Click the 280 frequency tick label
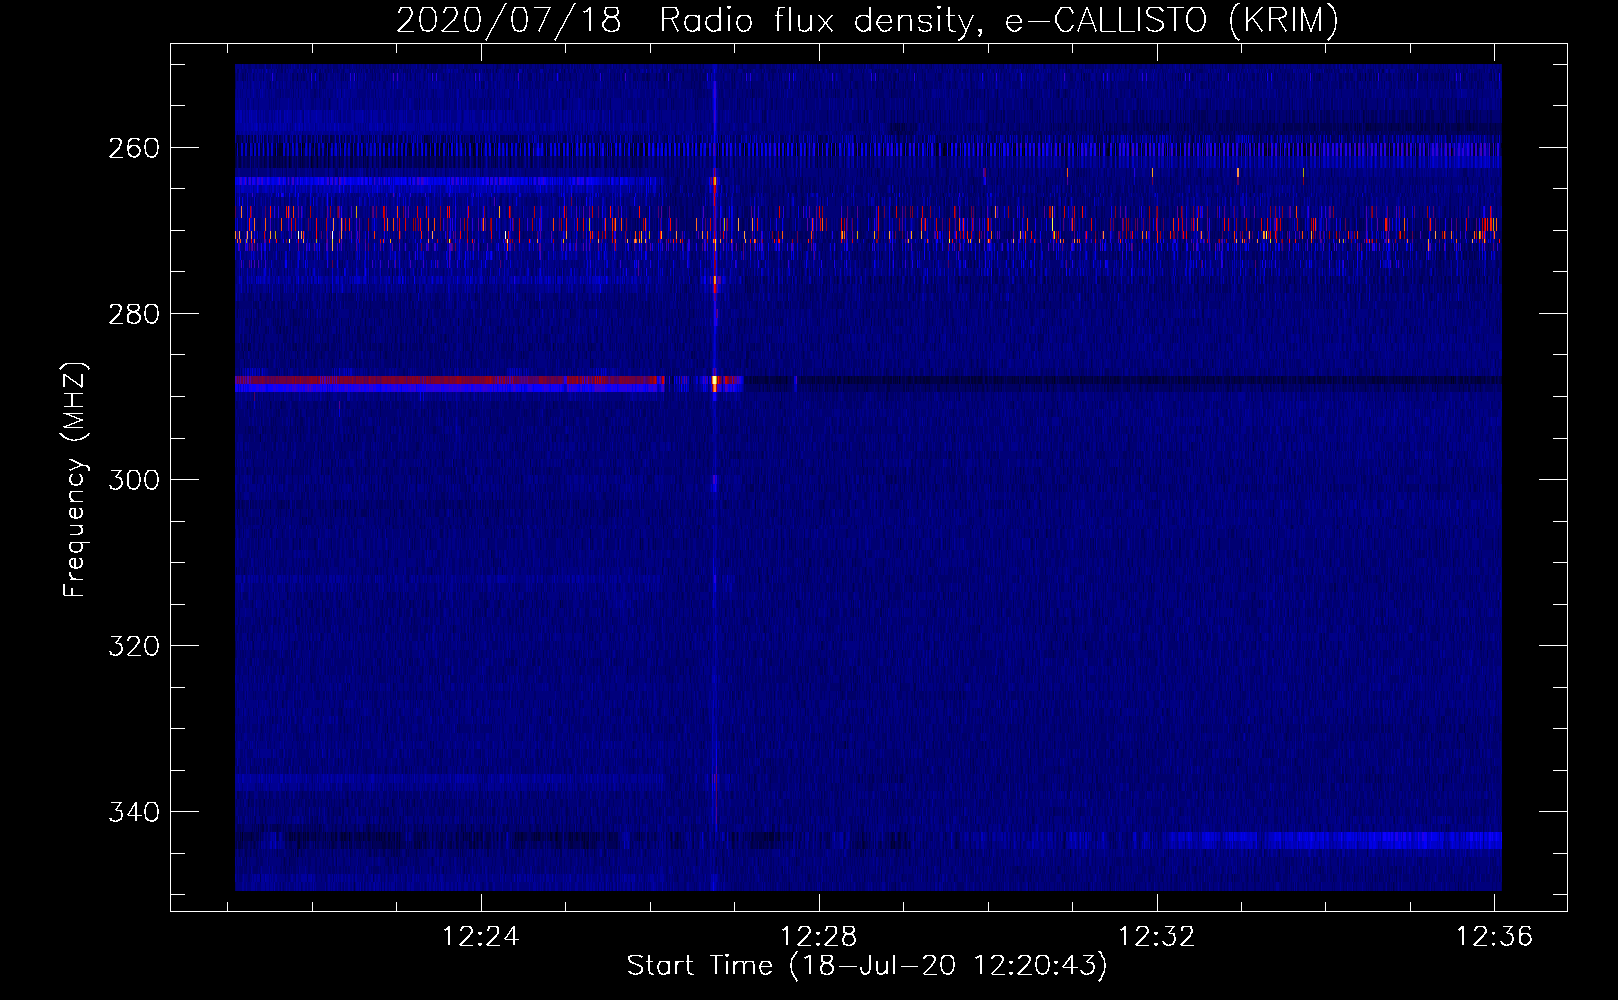Image resolution: width=1618 pixels, height=1000 pixels. tap(134, 314)
